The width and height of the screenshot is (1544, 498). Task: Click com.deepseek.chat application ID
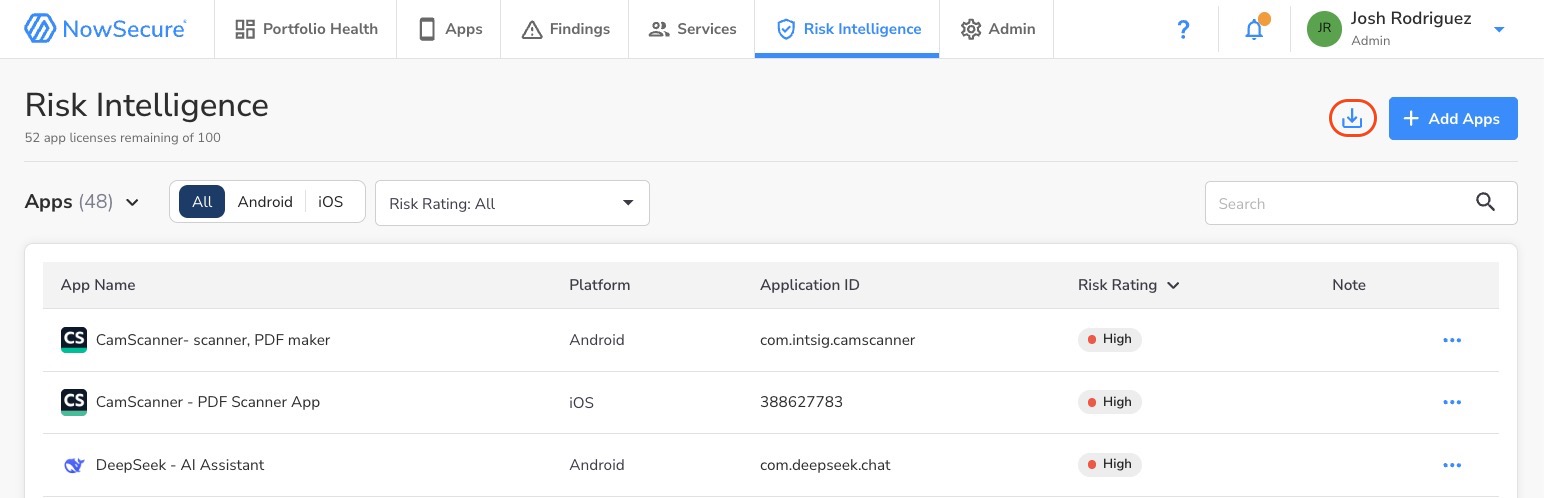click(x=825, y=464)
